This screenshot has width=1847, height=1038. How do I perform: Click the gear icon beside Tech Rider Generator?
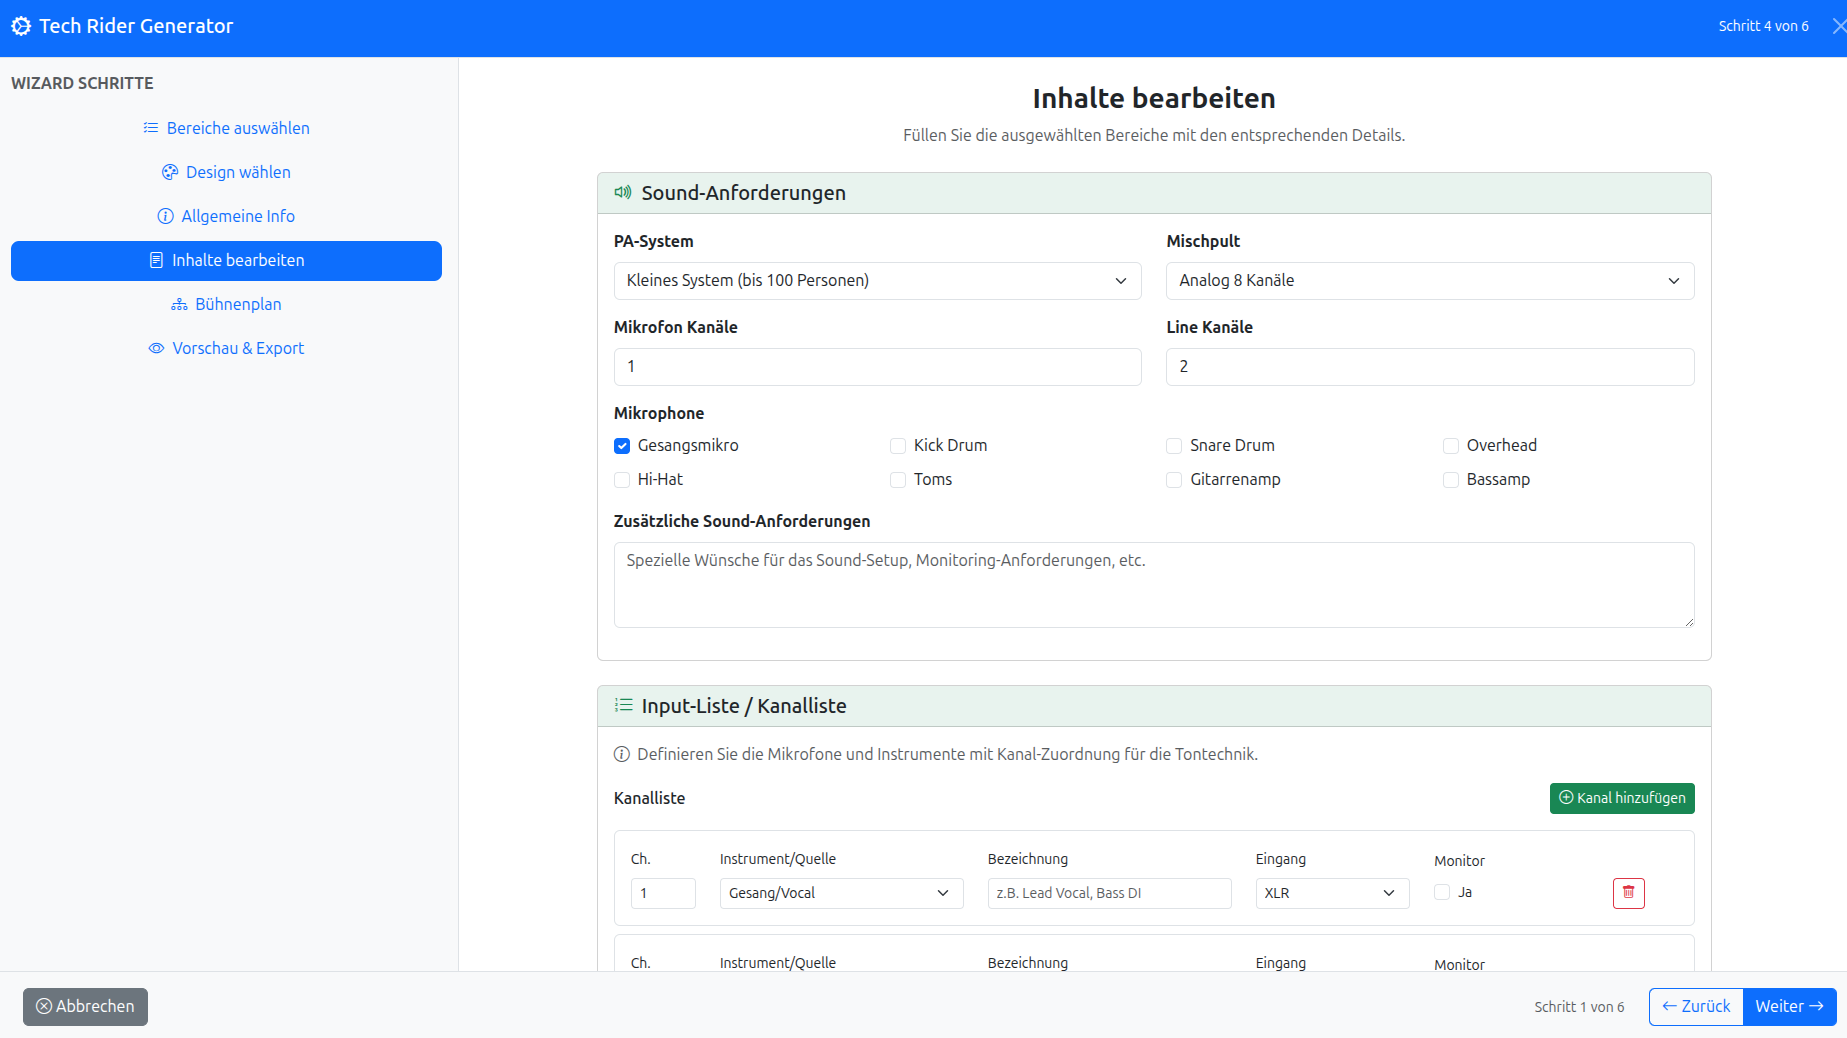coord(21,26)
